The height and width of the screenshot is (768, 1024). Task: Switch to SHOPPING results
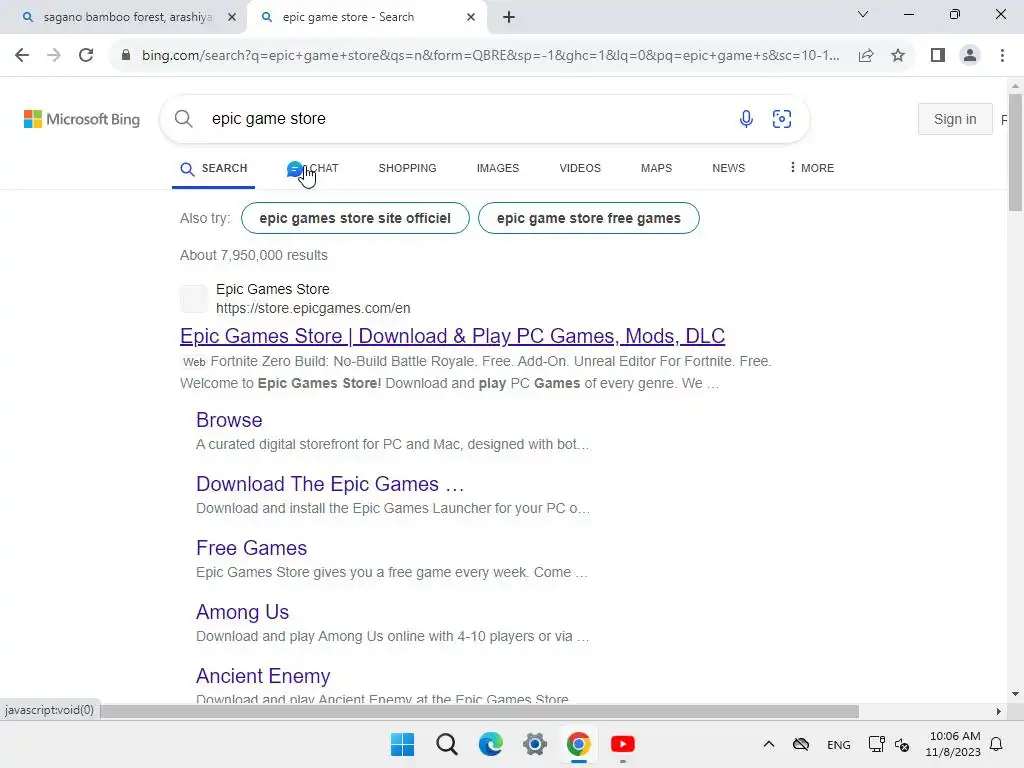(x=408, y=168)
